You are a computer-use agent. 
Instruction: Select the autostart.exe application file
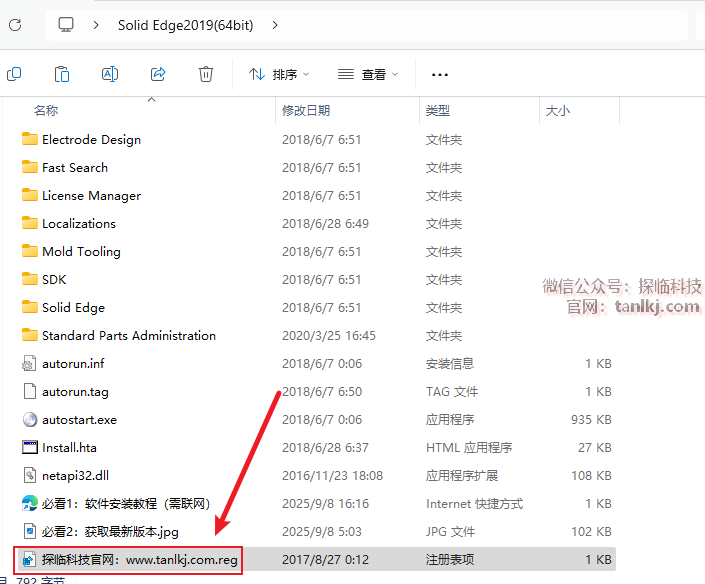pyautogui.click(x=79, y=420)
